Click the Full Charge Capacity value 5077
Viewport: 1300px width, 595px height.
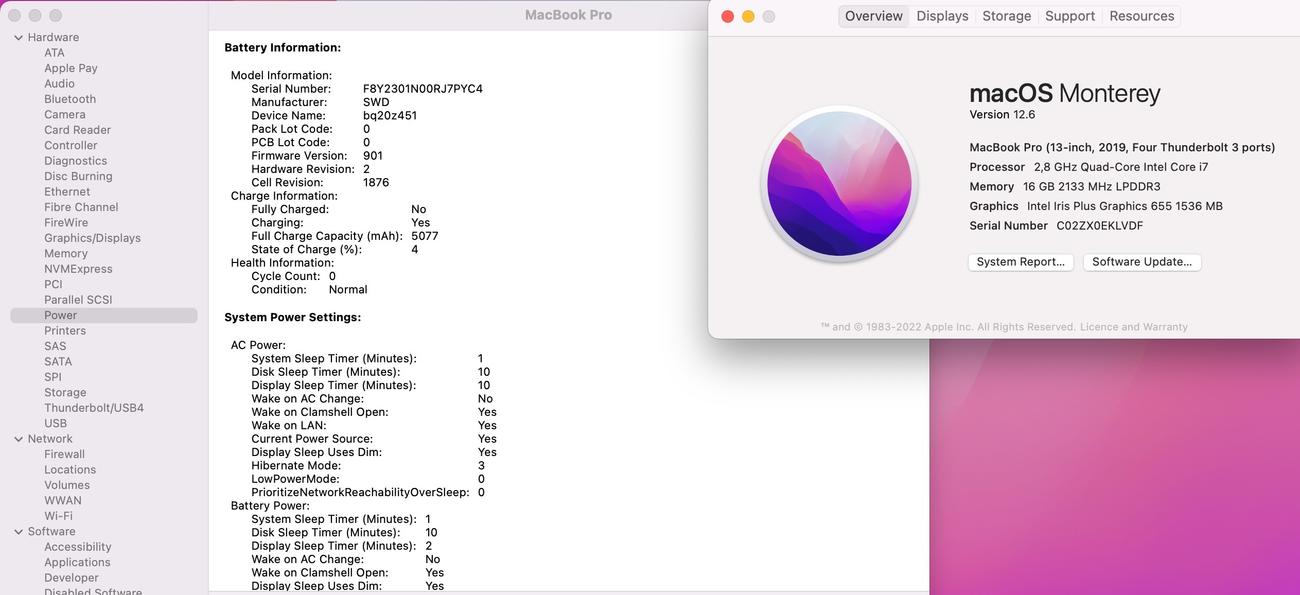tap(425, 236)
